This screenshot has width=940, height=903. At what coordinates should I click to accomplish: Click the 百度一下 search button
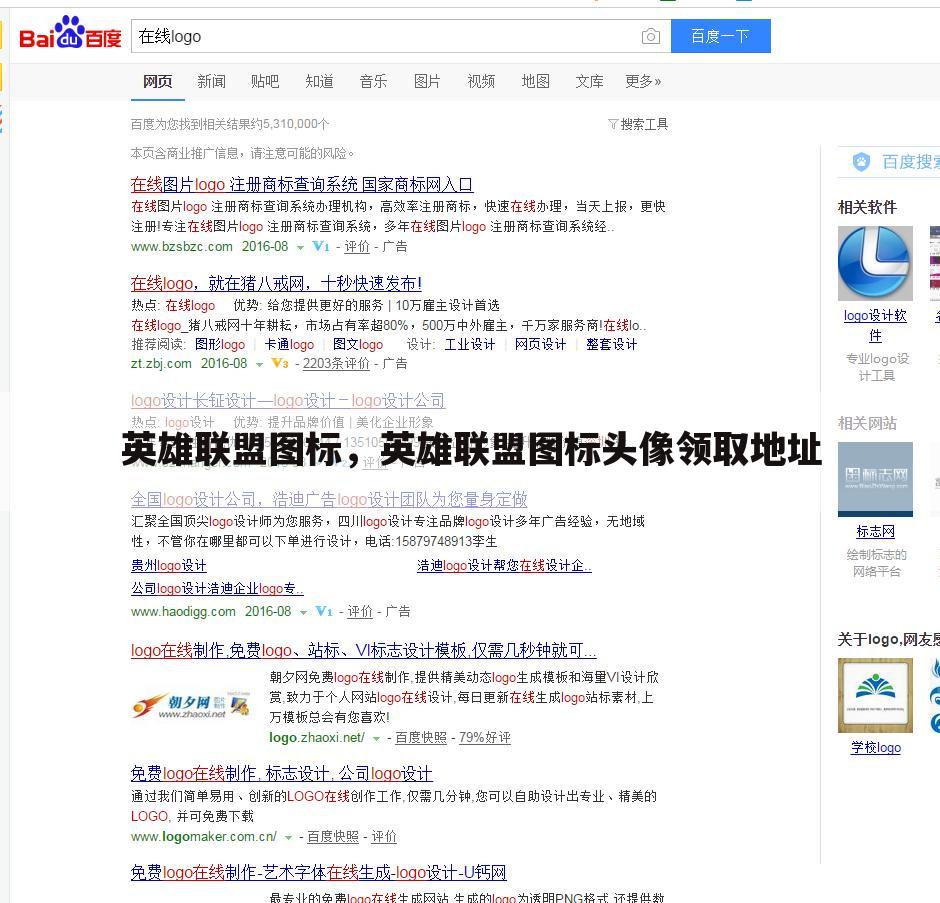tap(721, 36)
